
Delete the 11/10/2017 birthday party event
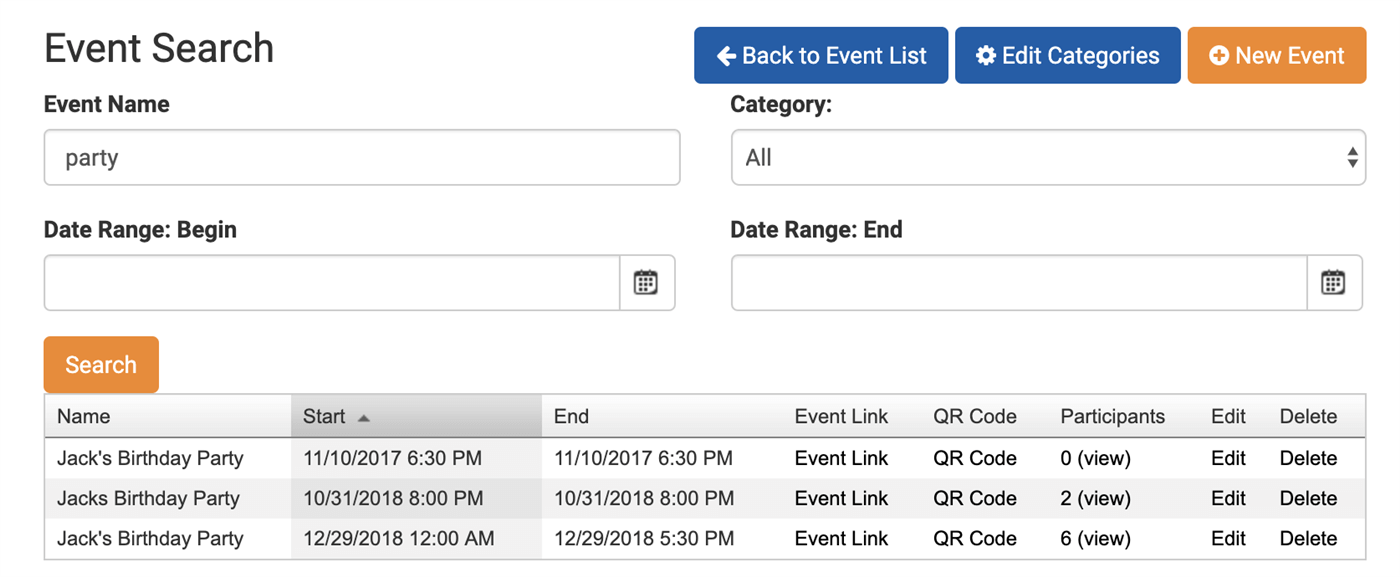coord(1308,458)
